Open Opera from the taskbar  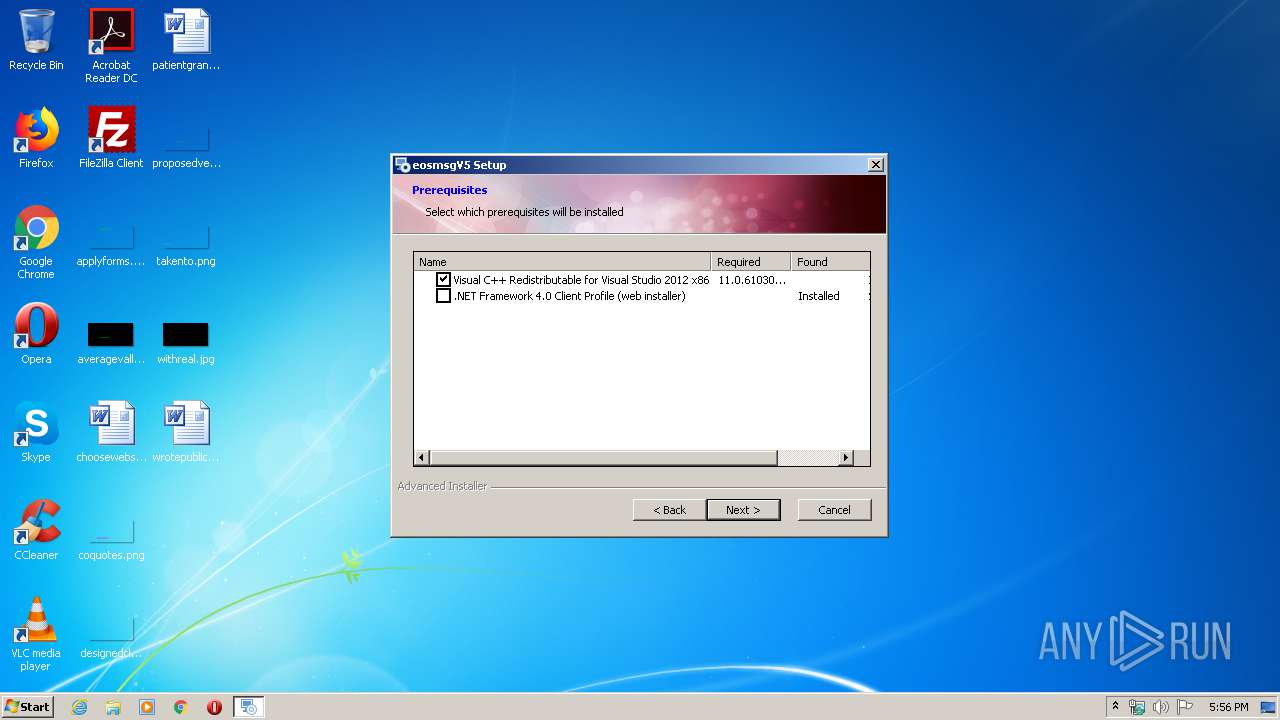pyautogui.click(x=214, y=707)
